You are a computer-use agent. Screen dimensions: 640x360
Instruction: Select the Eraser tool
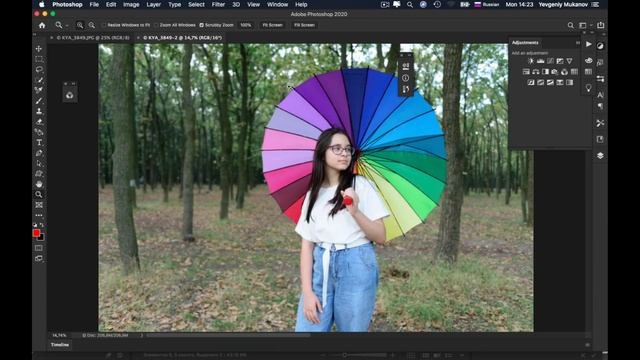pyautogui.click(x=39, y=122)
